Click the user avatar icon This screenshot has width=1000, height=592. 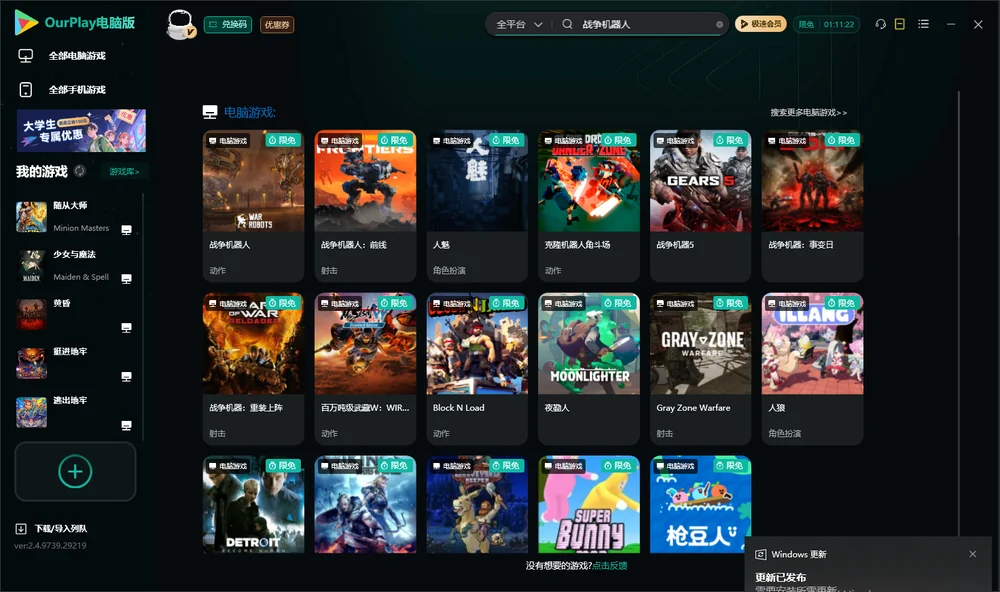tap(180, 25)
